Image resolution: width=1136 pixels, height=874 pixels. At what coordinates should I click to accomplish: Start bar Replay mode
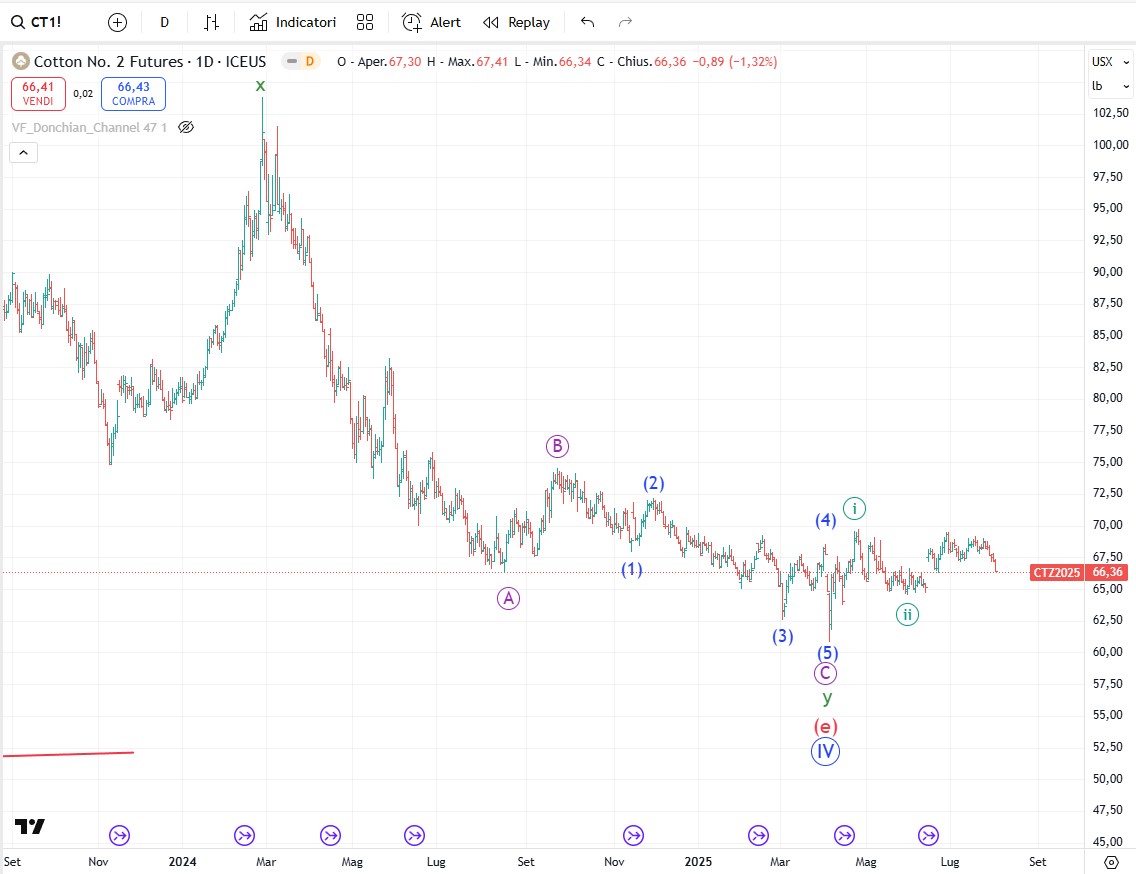click(x=516, y=22)
